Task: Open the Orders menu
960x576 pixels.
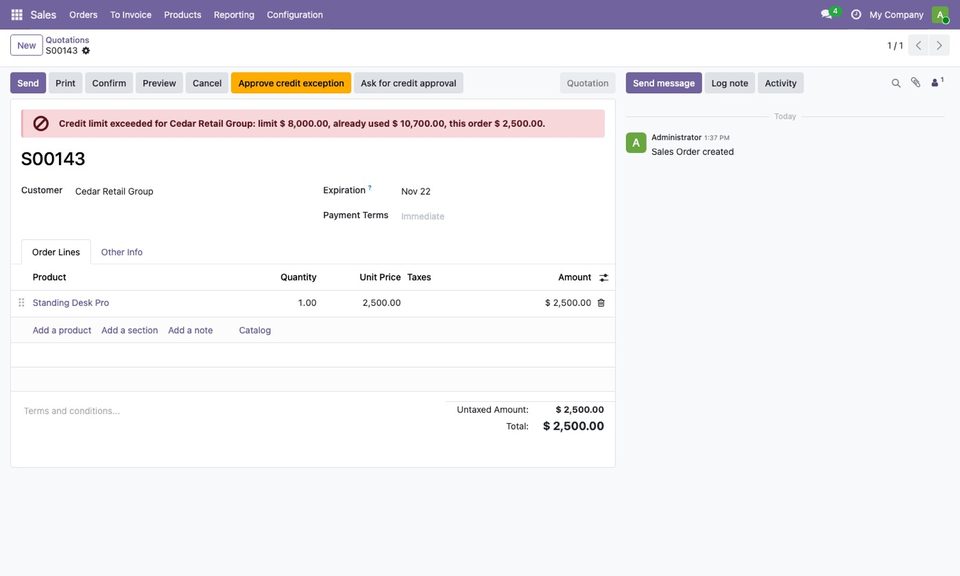Action: [83, 15]
